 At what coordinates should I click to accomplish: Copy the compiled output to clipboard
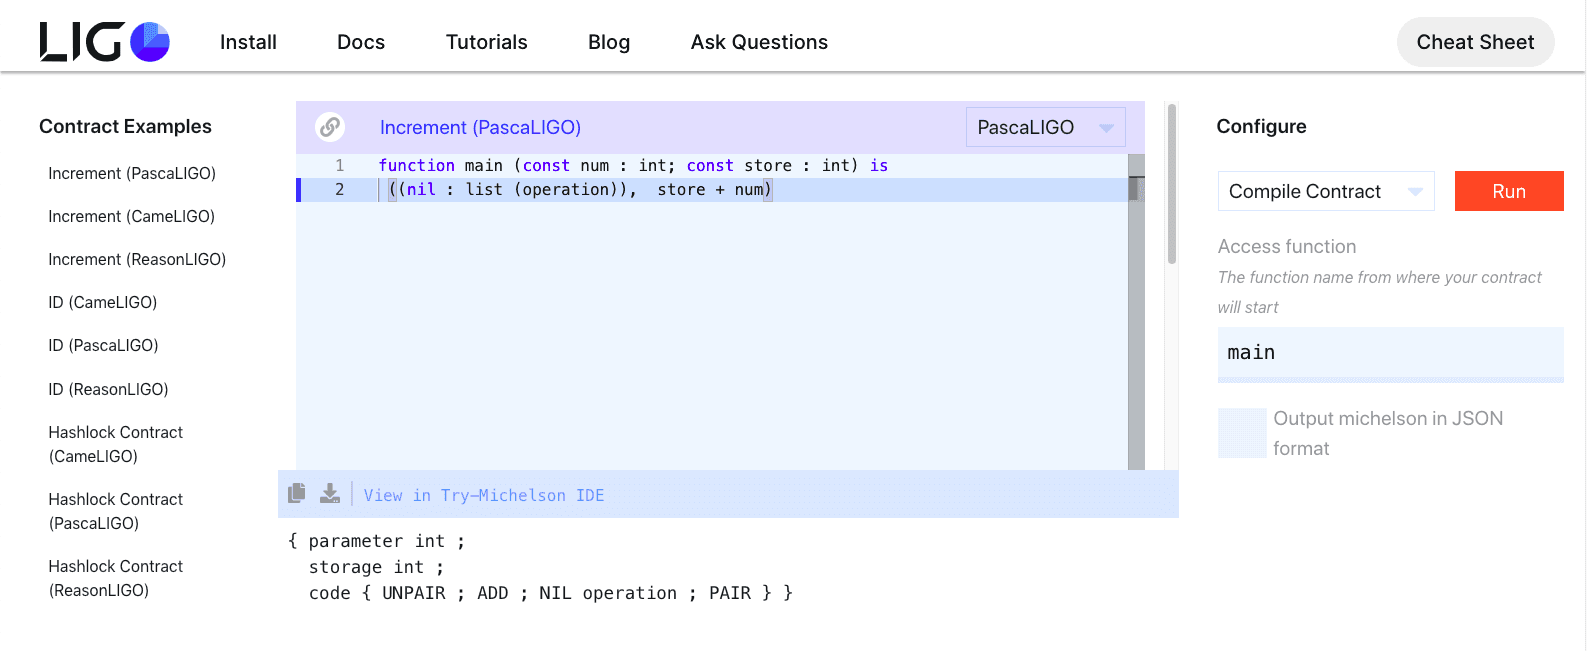coord(297,493)
